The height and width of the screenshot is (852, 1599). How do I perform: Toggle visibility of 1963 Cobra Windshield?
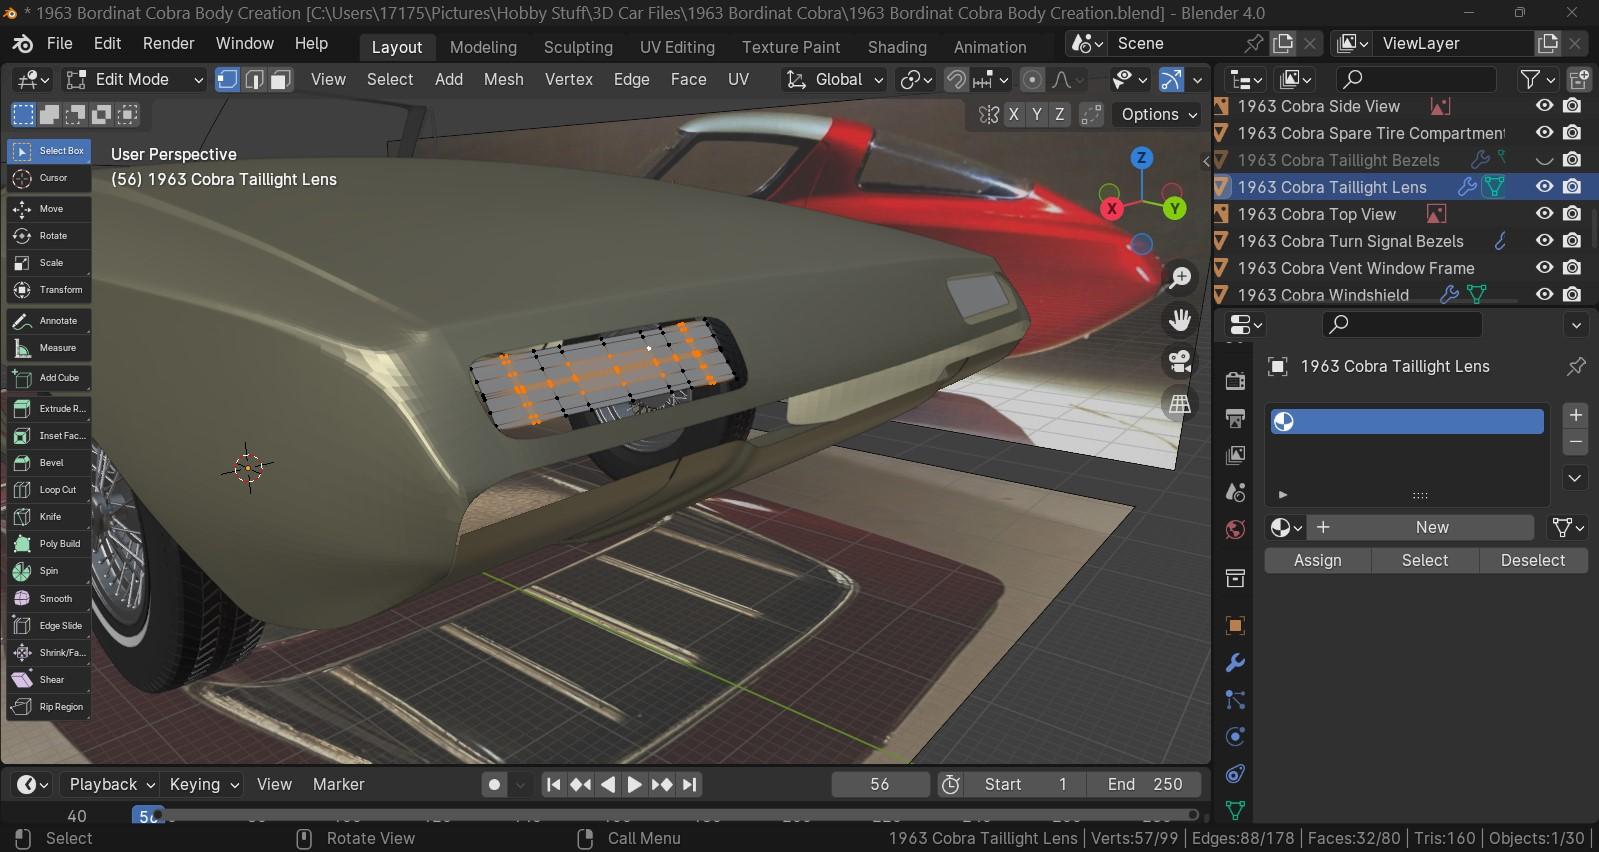point(1545,295)
